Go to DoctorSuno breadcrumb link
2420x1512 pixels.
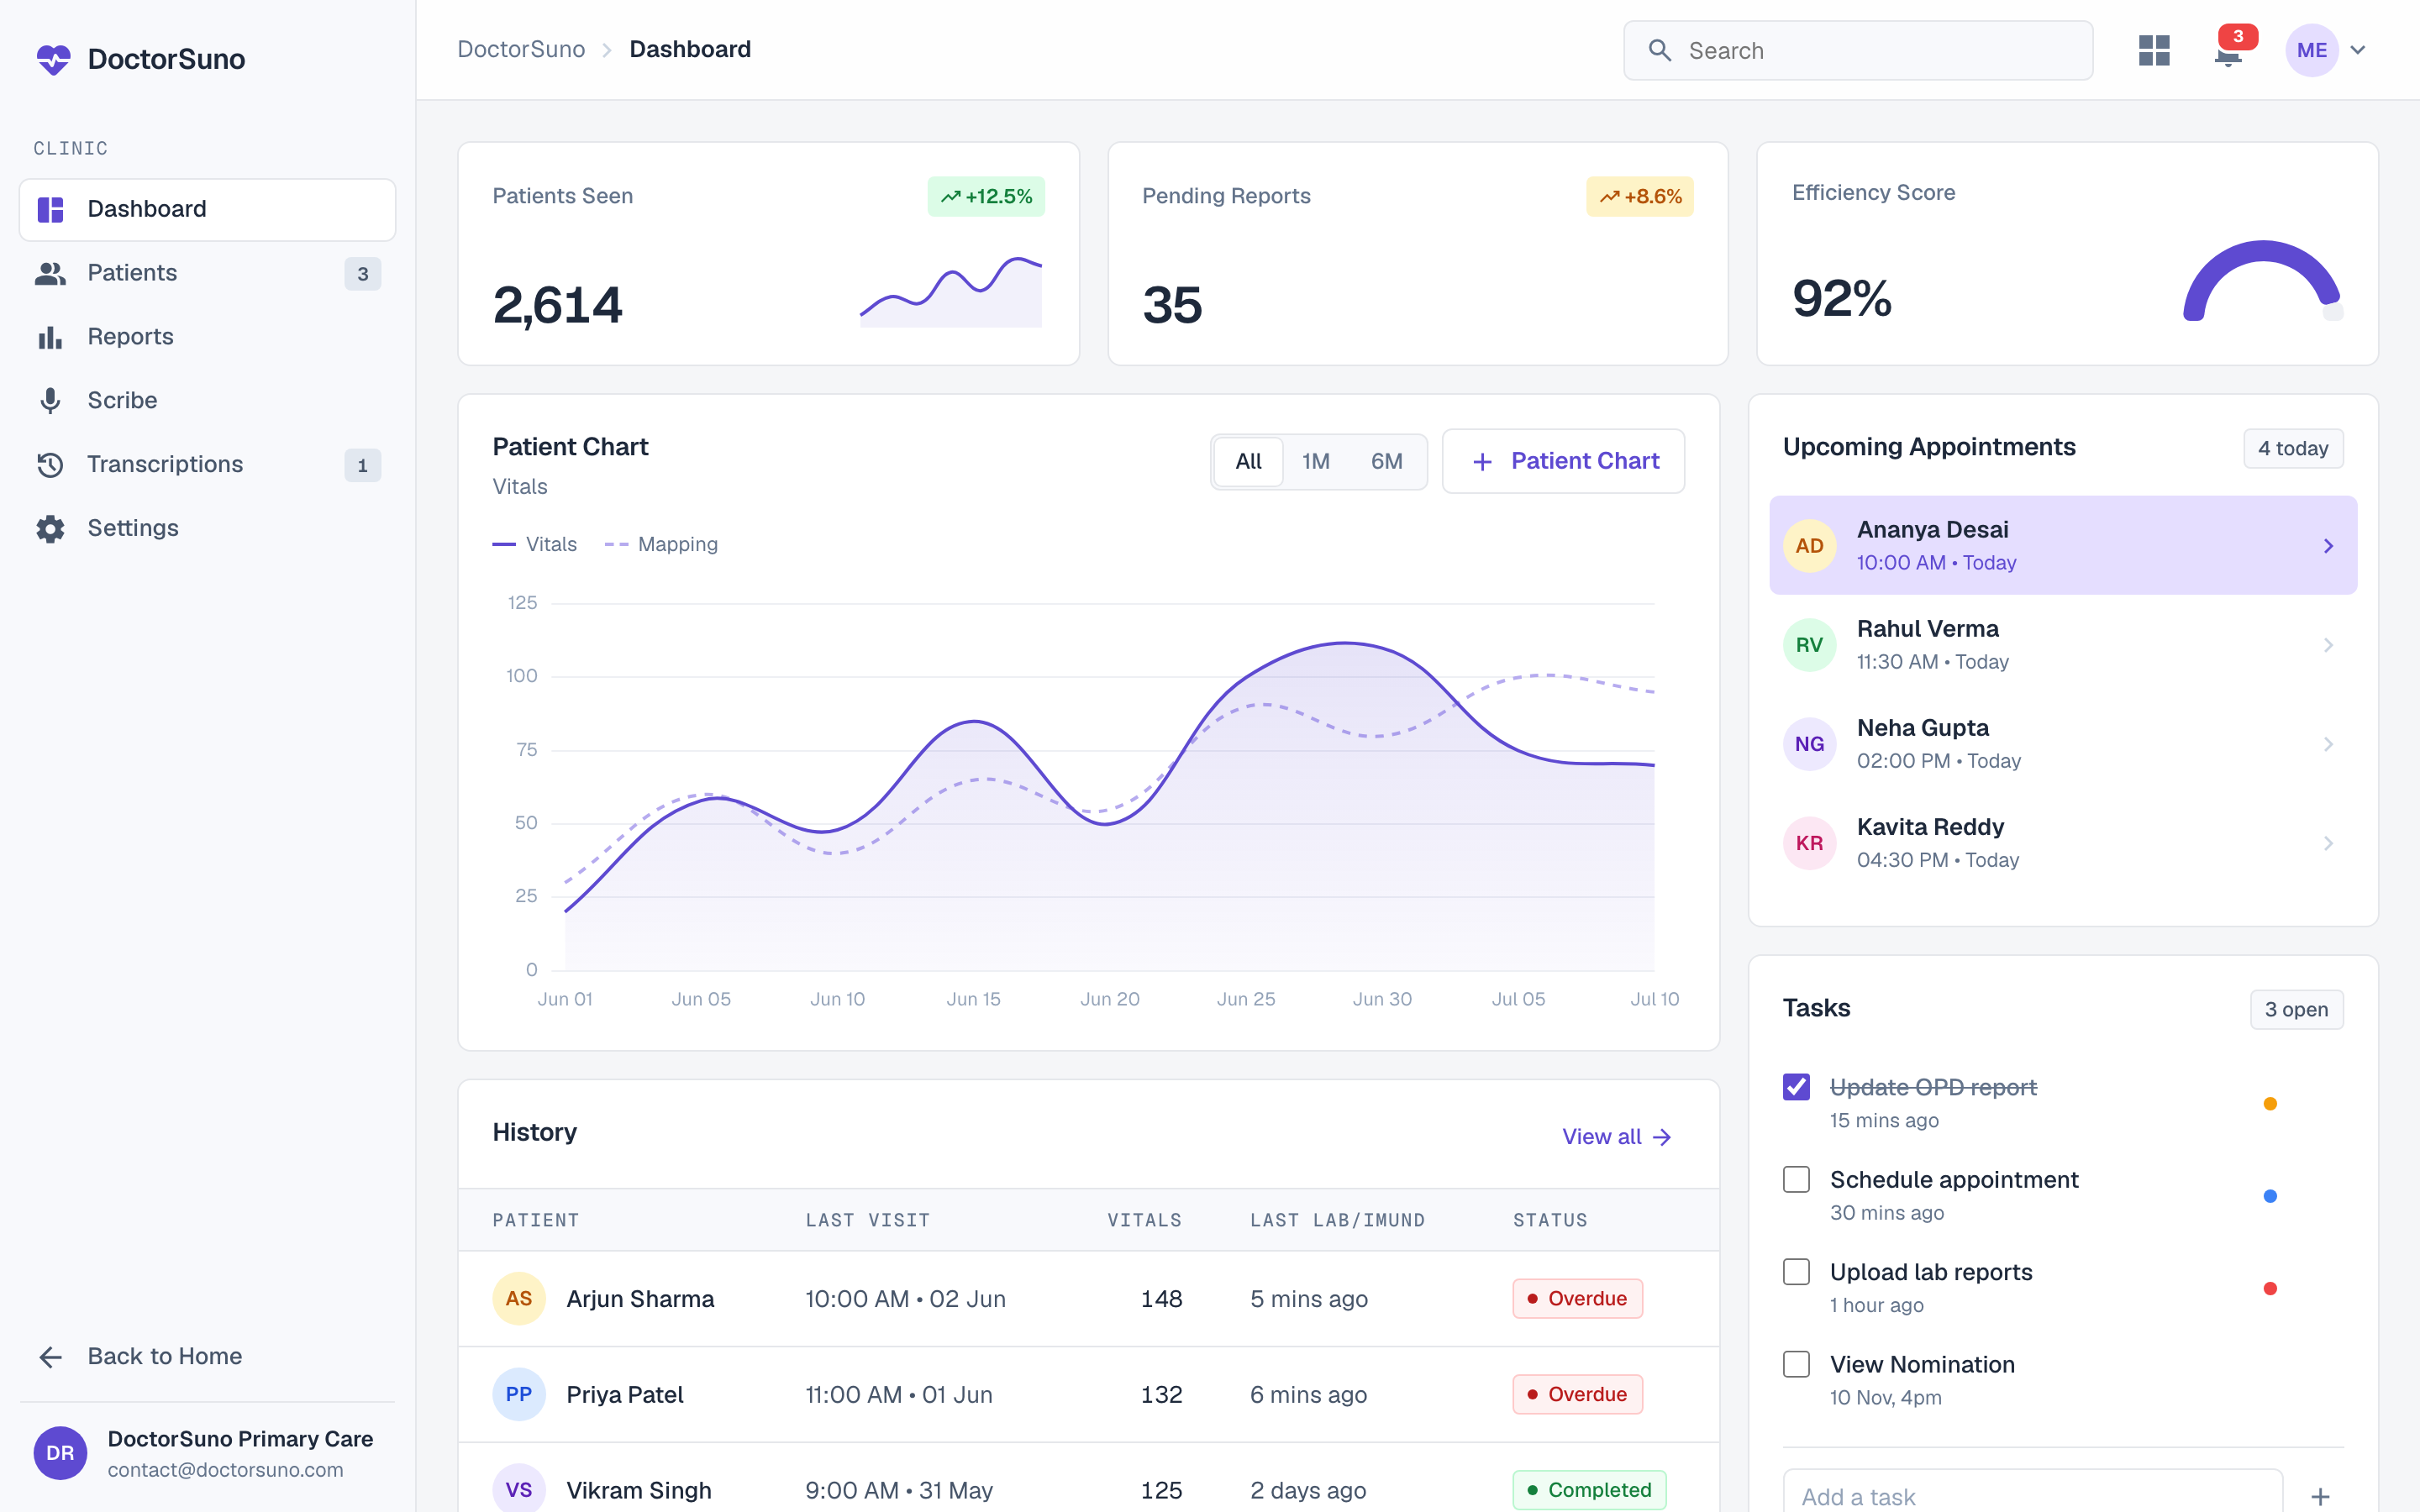click(521, 50)
